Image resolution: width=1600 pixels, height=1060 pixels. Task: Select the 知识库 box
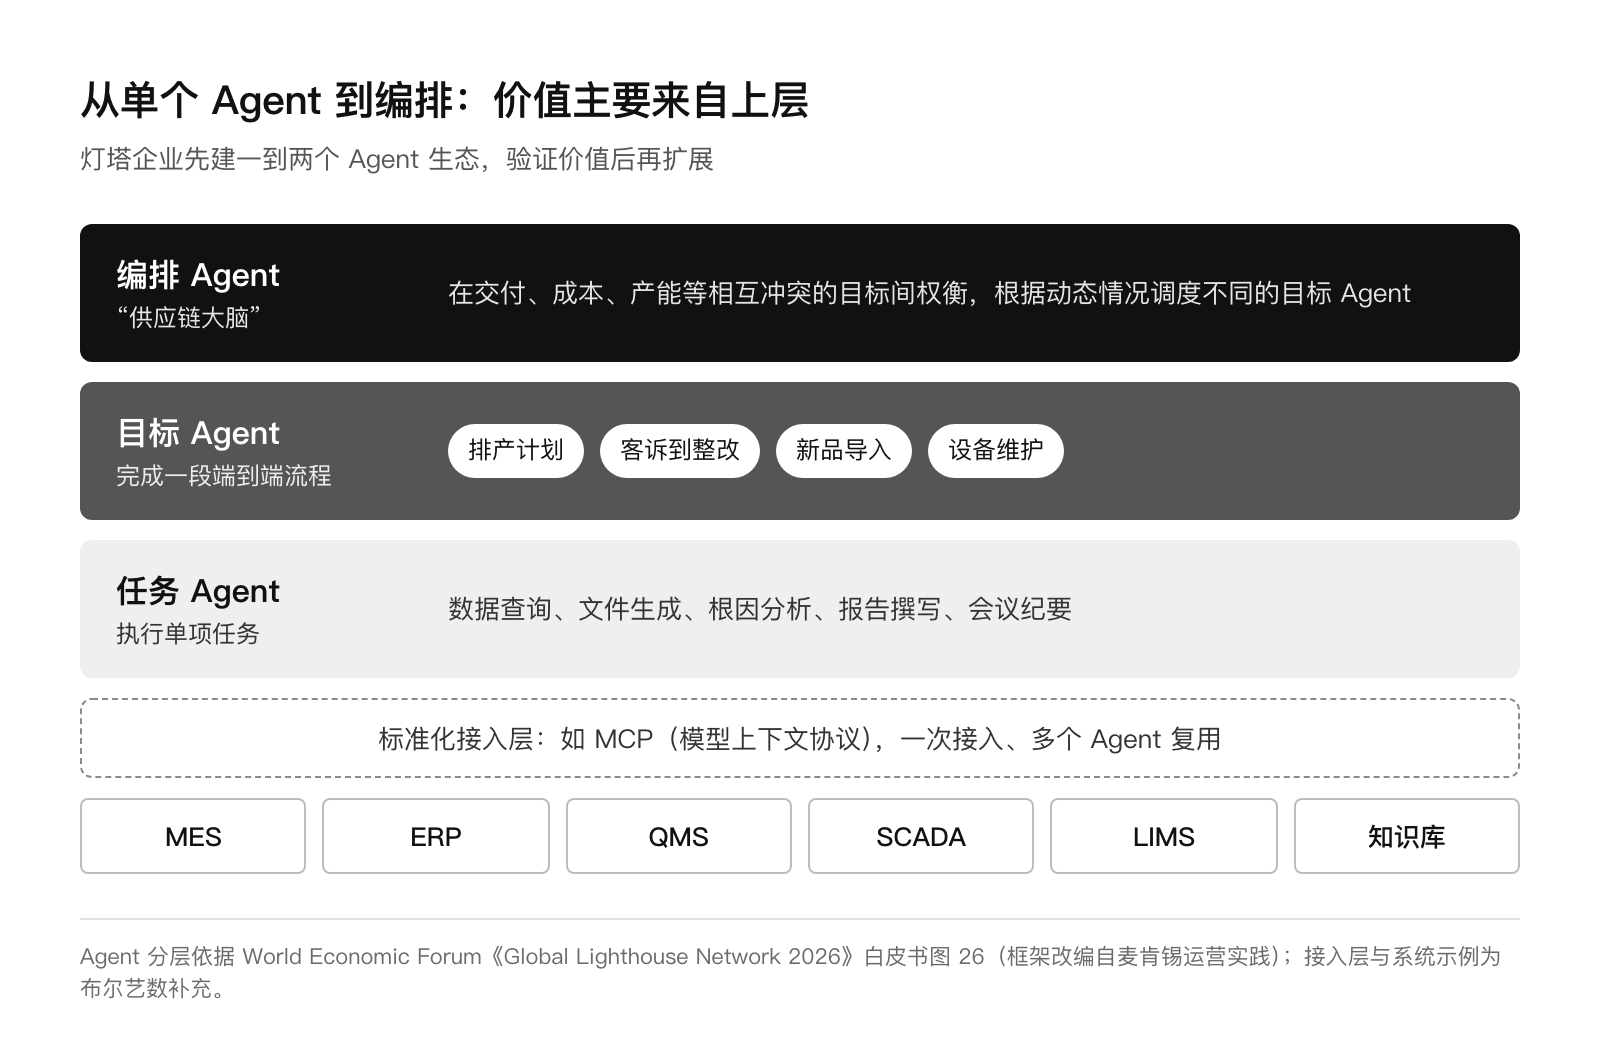[1407, 836]
